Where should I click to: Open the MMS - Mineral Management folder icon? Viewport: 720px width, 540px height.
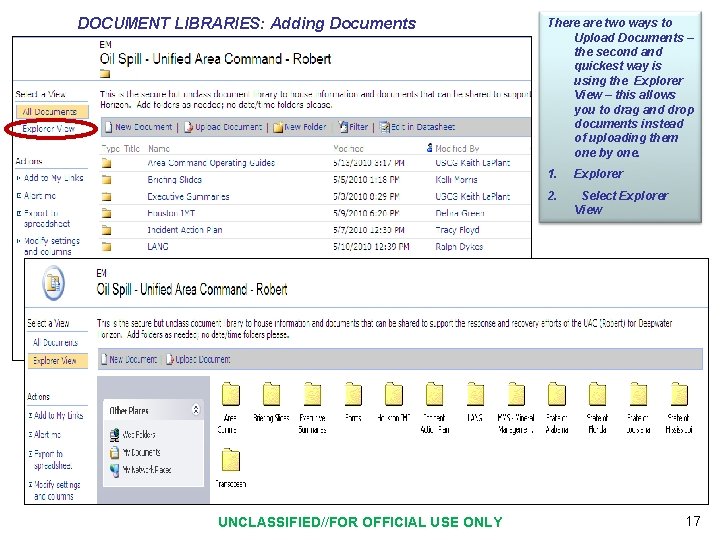[516, 394]
